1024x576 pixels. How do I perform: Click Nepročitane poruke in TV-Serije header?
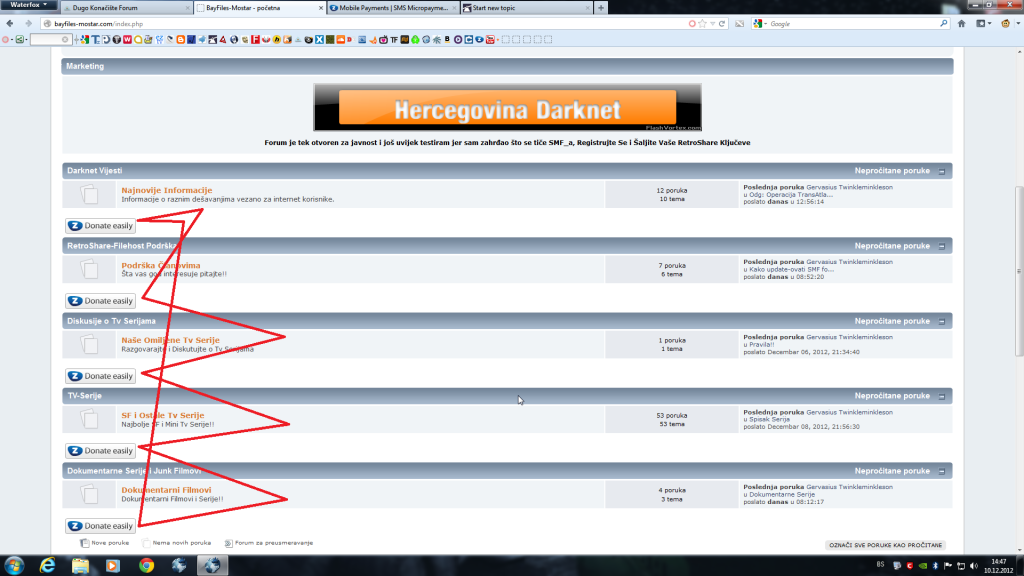pos(892,396)
